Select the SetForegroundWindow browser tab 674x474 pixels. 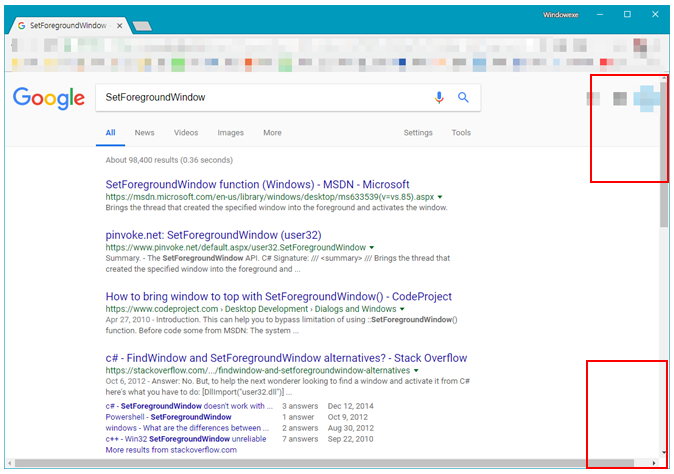pyautogui.click(x=69, y=26)
